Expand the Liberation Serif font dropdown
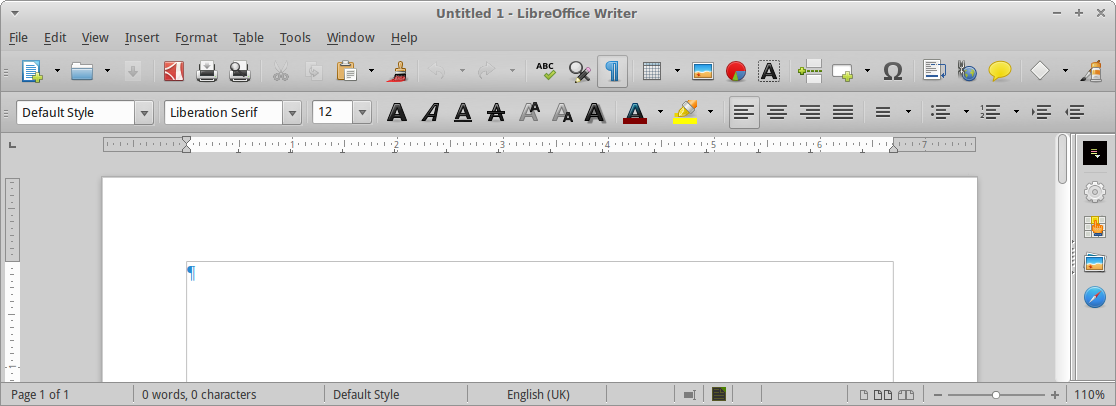This screenshot has width=1116, height=406. tap(292, 112)
